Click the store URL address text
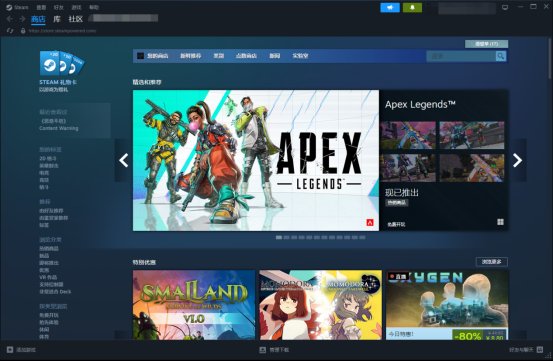The image size is (553, 361). coord(62,31)
